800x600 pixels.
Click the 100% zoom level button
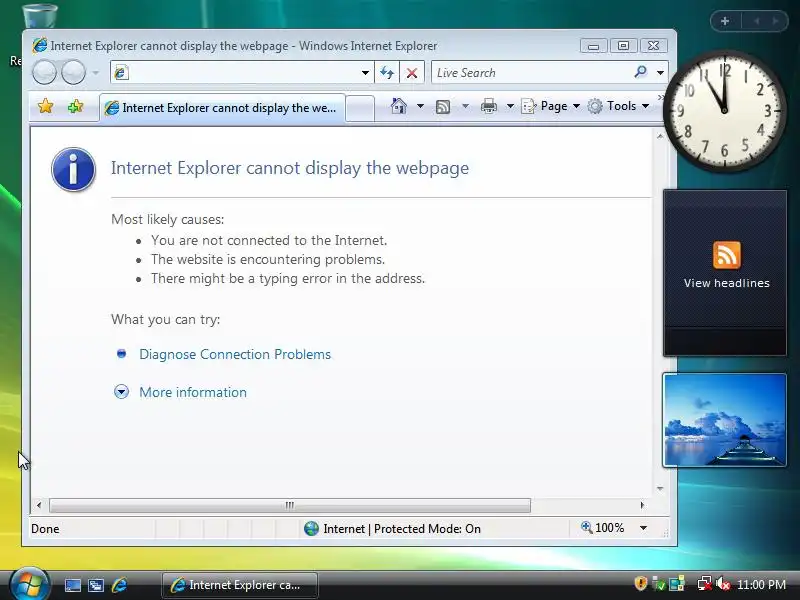[x=603, y=528]
